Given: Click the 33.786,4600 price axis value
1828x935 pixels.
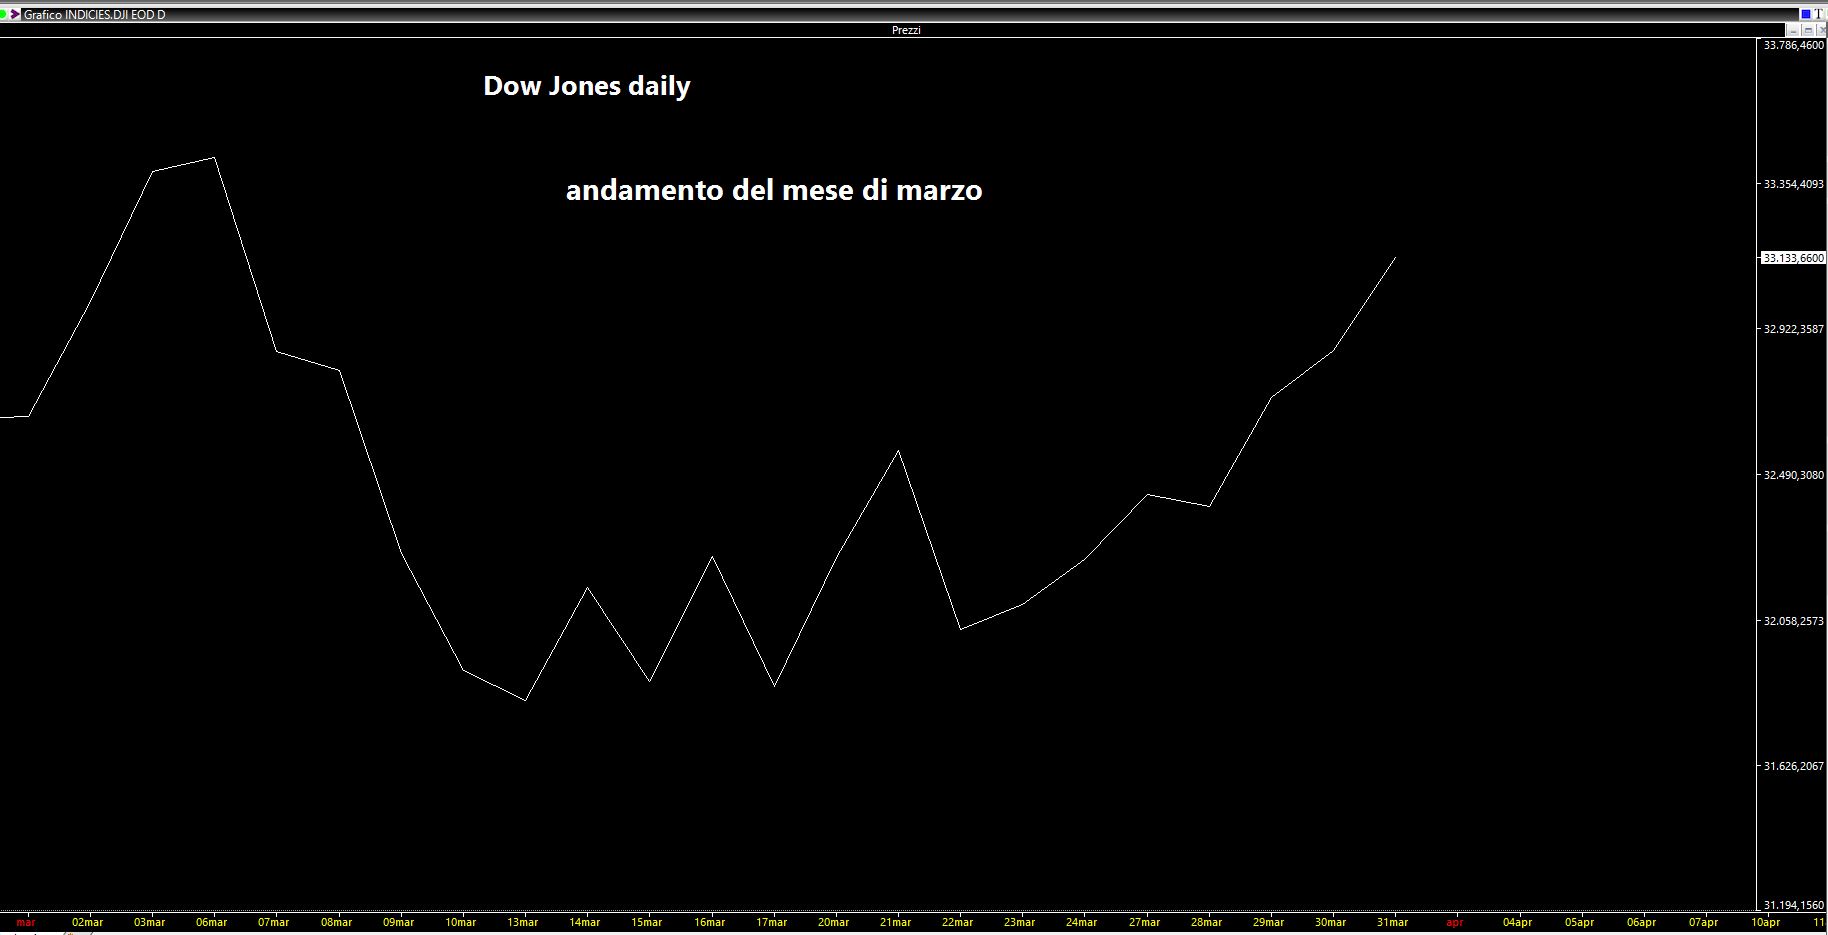Looking at the screenshot, I should pyautogui.click(x=1794, y=45).
